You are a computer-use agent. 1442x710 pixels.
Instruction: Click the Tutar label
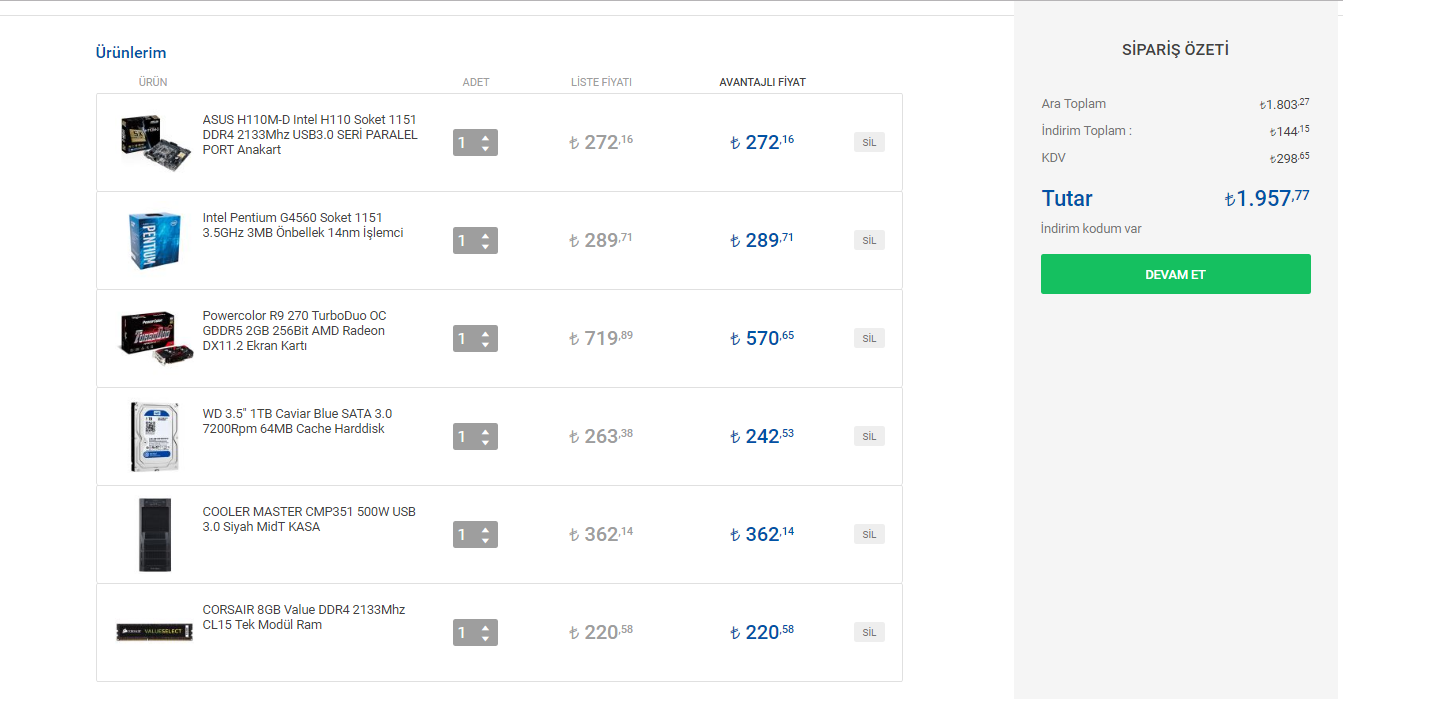tap(1067, 198)
